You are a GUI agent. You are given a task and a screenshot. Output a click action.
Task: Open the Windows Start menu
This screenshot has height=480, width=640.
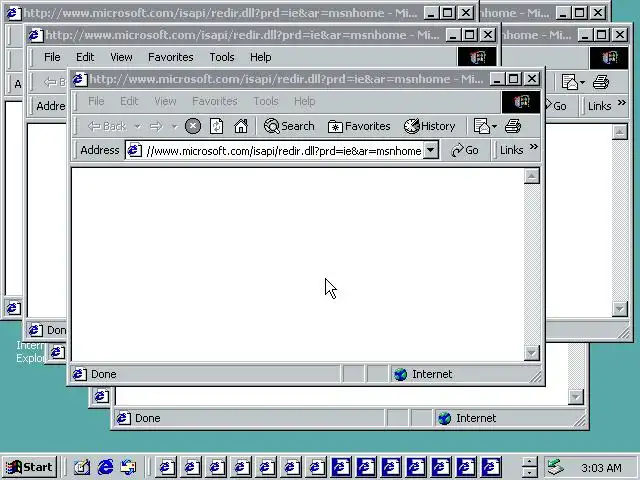[x=30, y=467]
